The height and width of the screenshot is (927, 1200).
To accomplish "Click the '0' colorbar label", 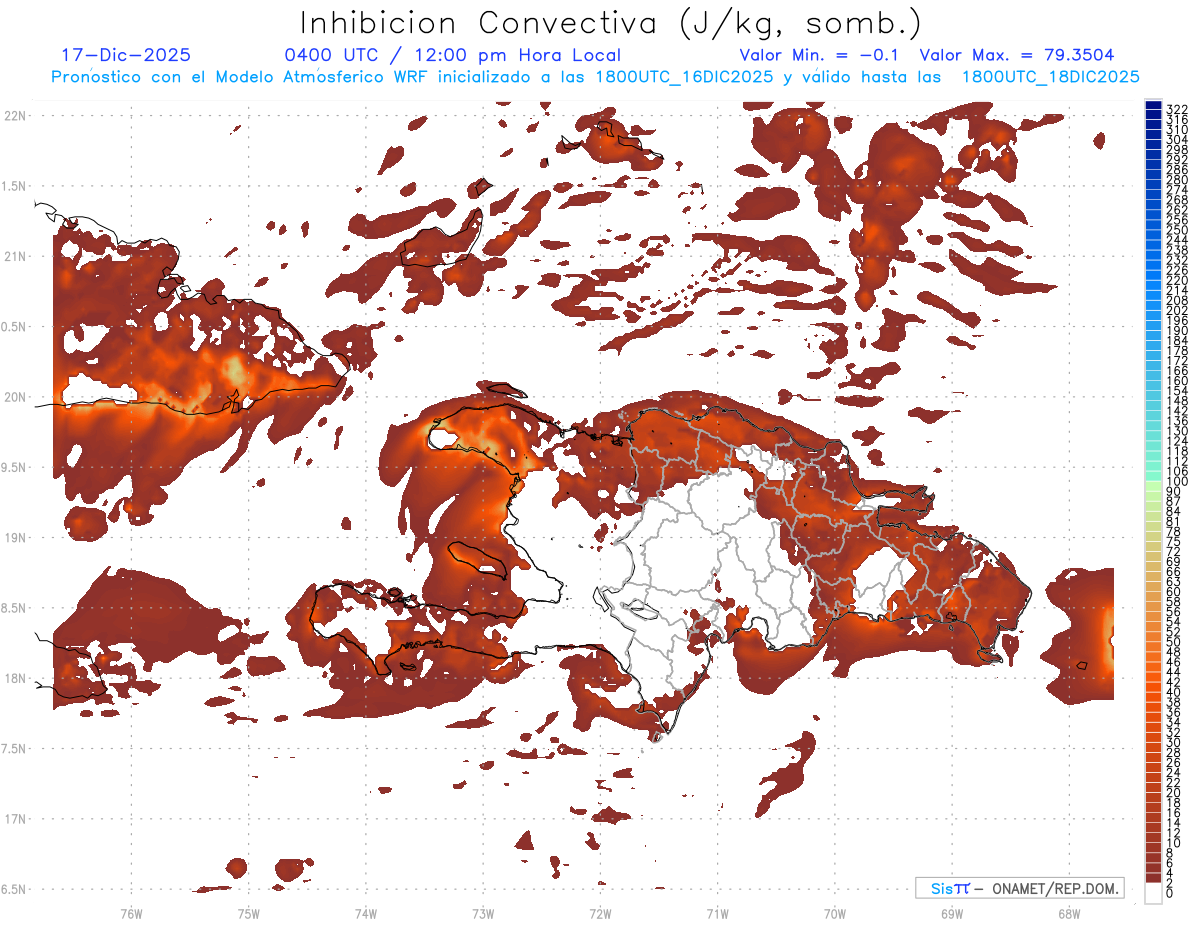I will tap(1170, 894).
